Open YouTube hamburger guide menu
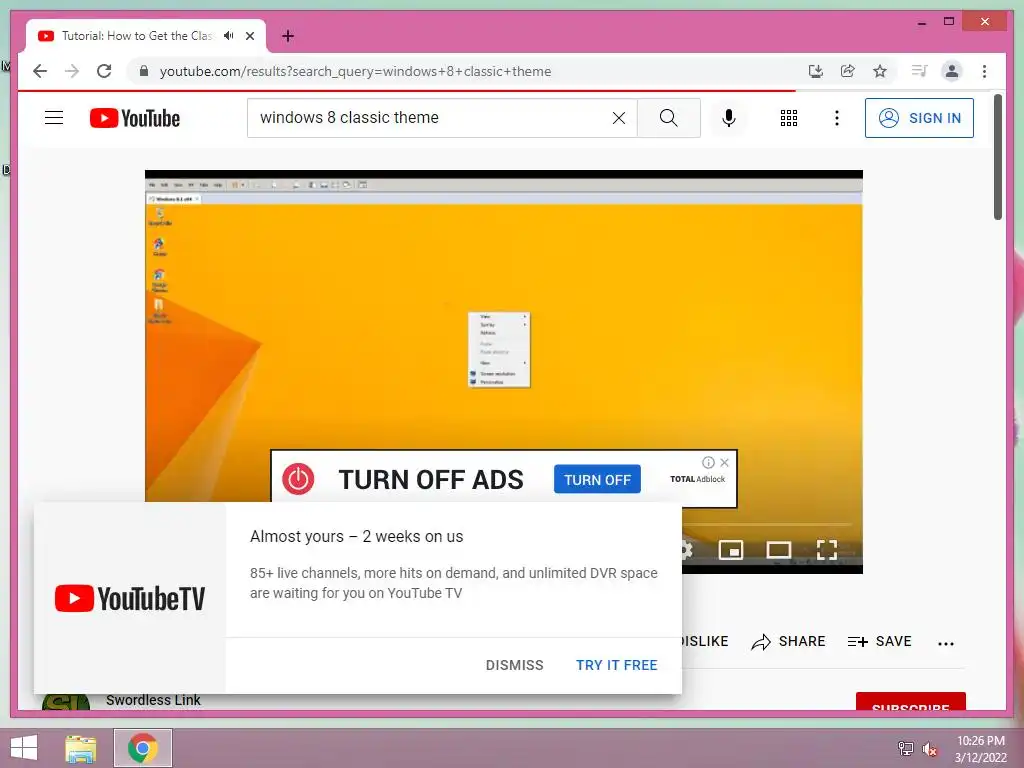1024x768 pixels. [x=54, y=118]
